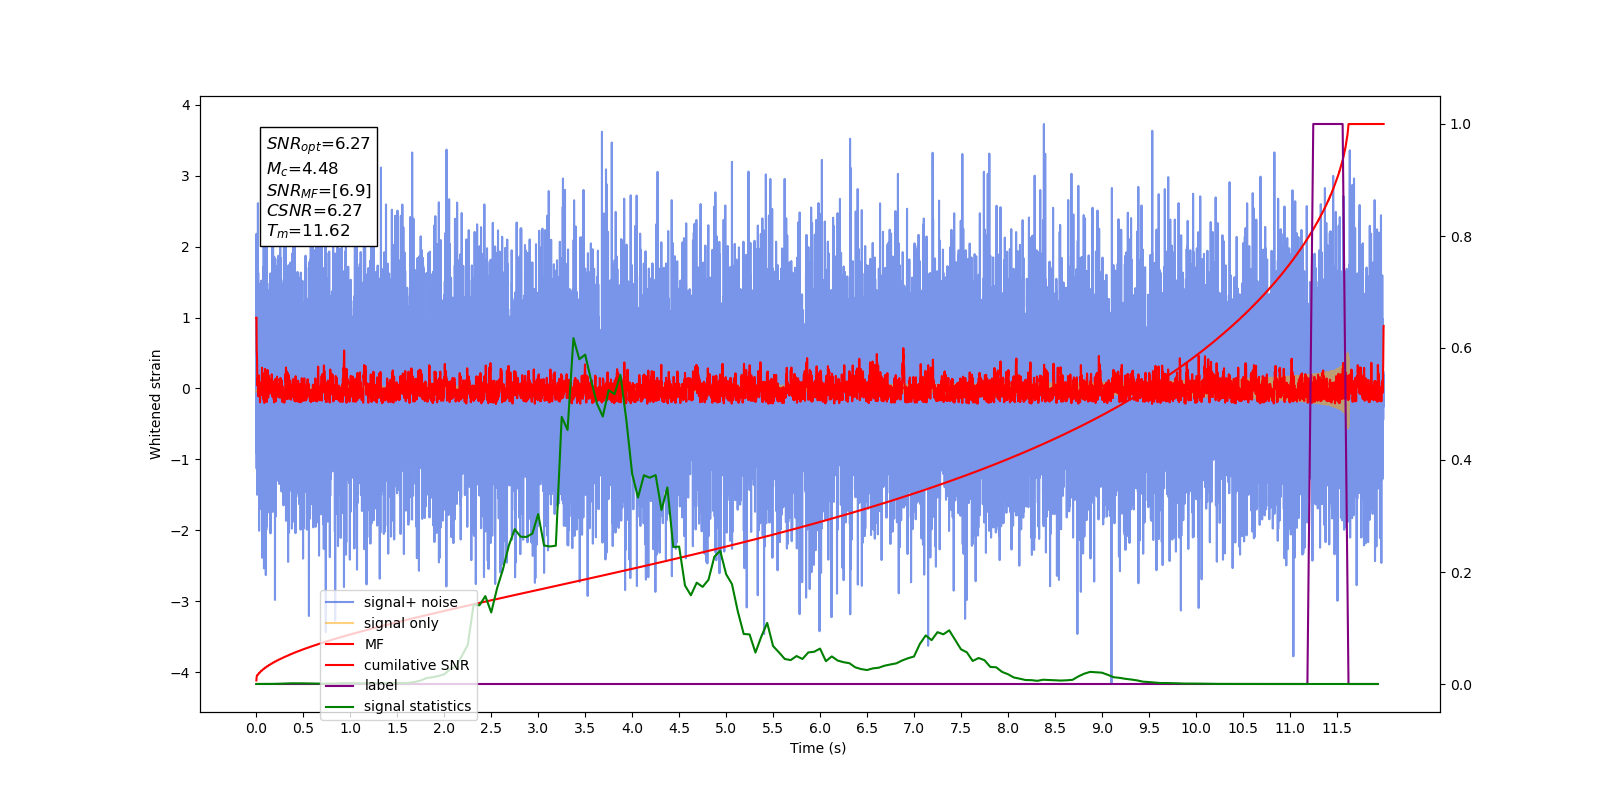Click the purple label pulse plateau near 11.3 s
1600x800 pixels.
[1327, 124]
